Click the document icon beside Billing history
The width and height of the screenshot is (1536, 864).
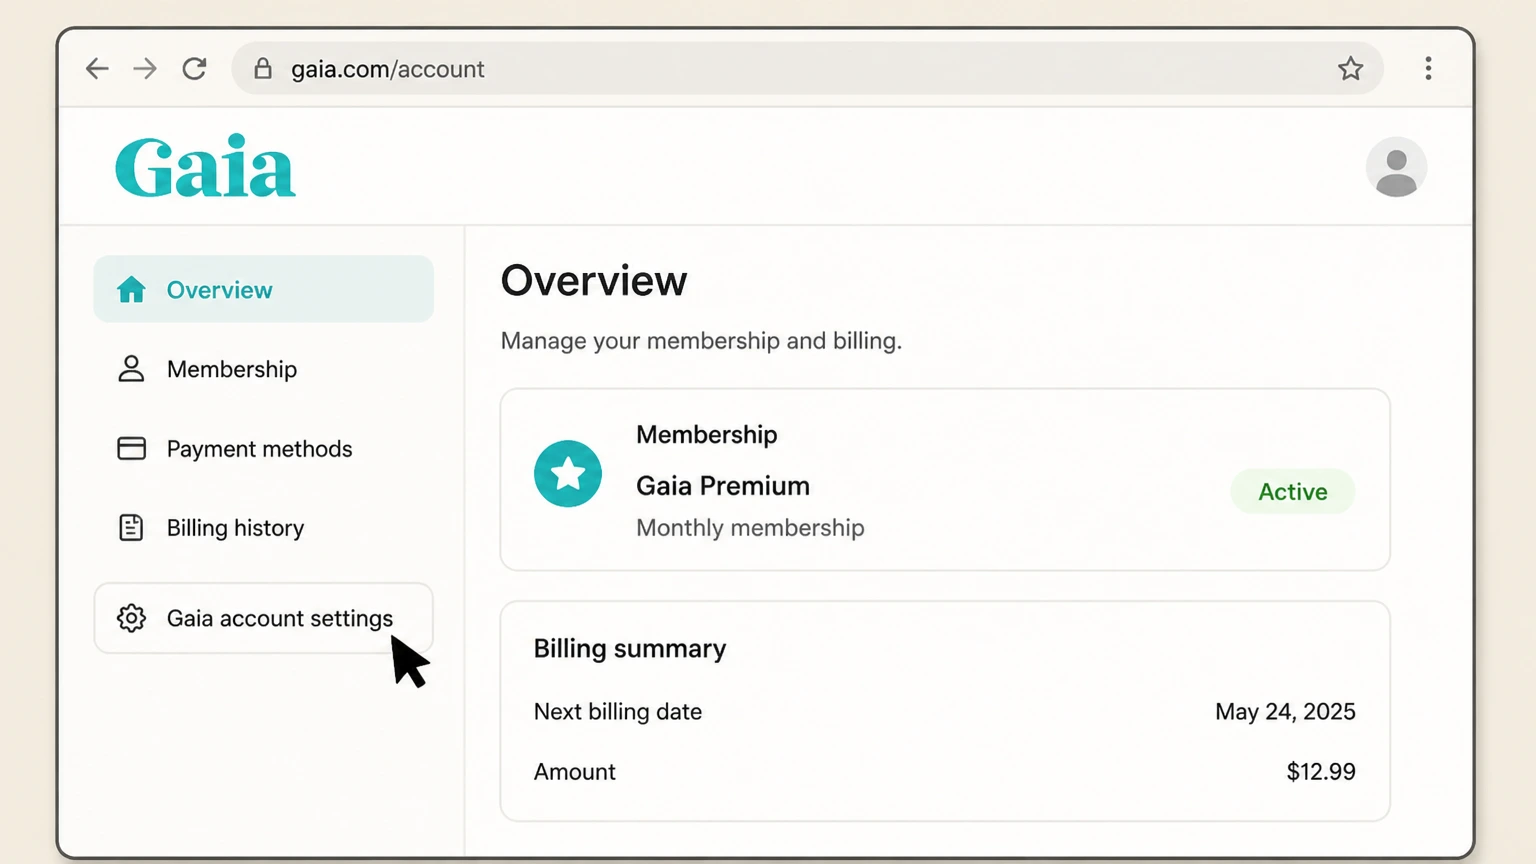pyautogui.click(x=131, y=527)
